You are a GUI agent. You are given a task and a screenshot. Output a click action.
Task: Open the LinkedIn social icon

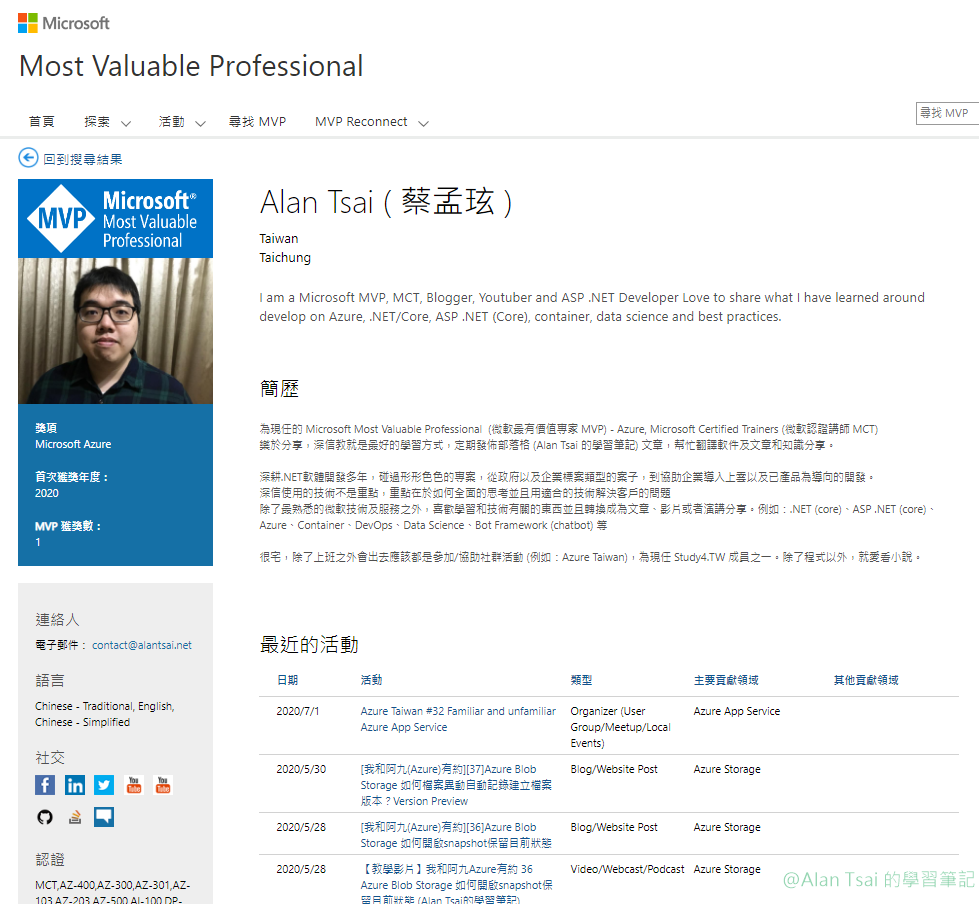click(75, 785)
